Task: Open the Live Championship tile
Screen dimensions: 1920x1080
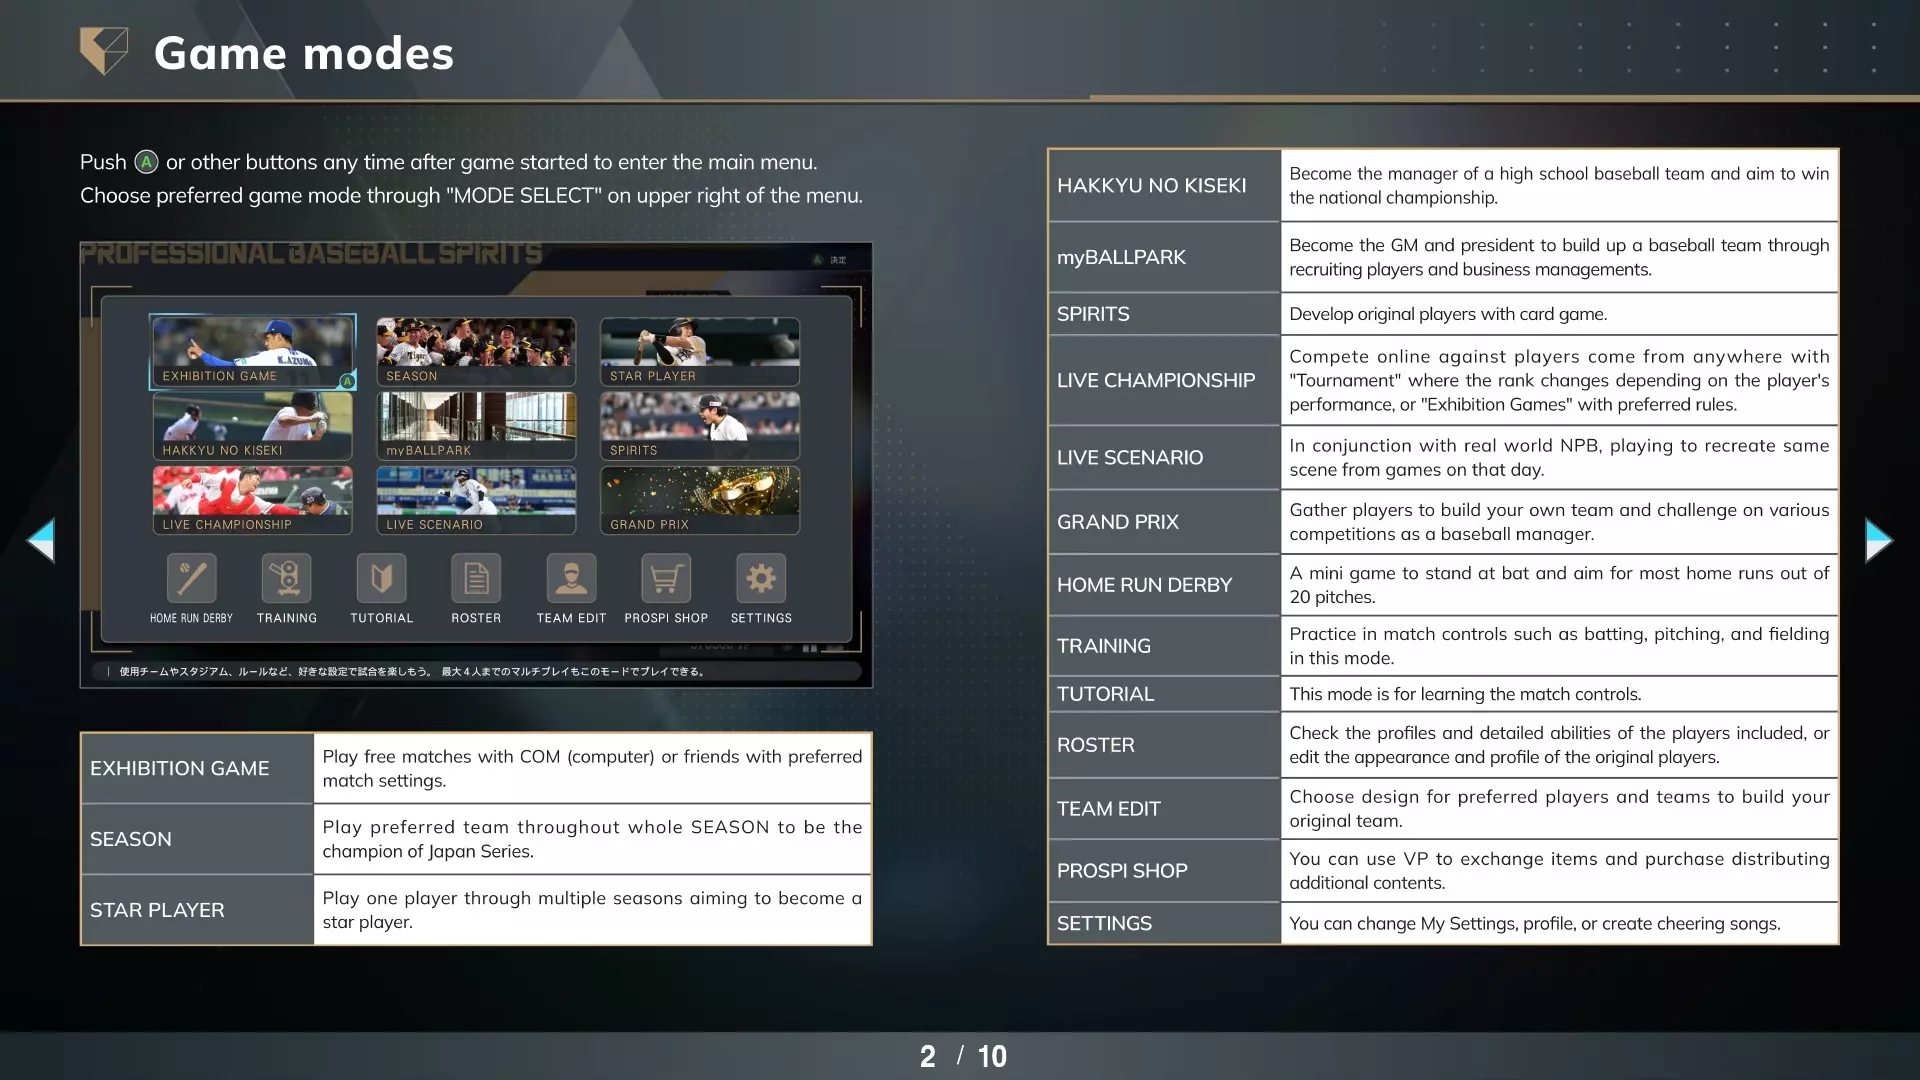Action: point(252,499)
